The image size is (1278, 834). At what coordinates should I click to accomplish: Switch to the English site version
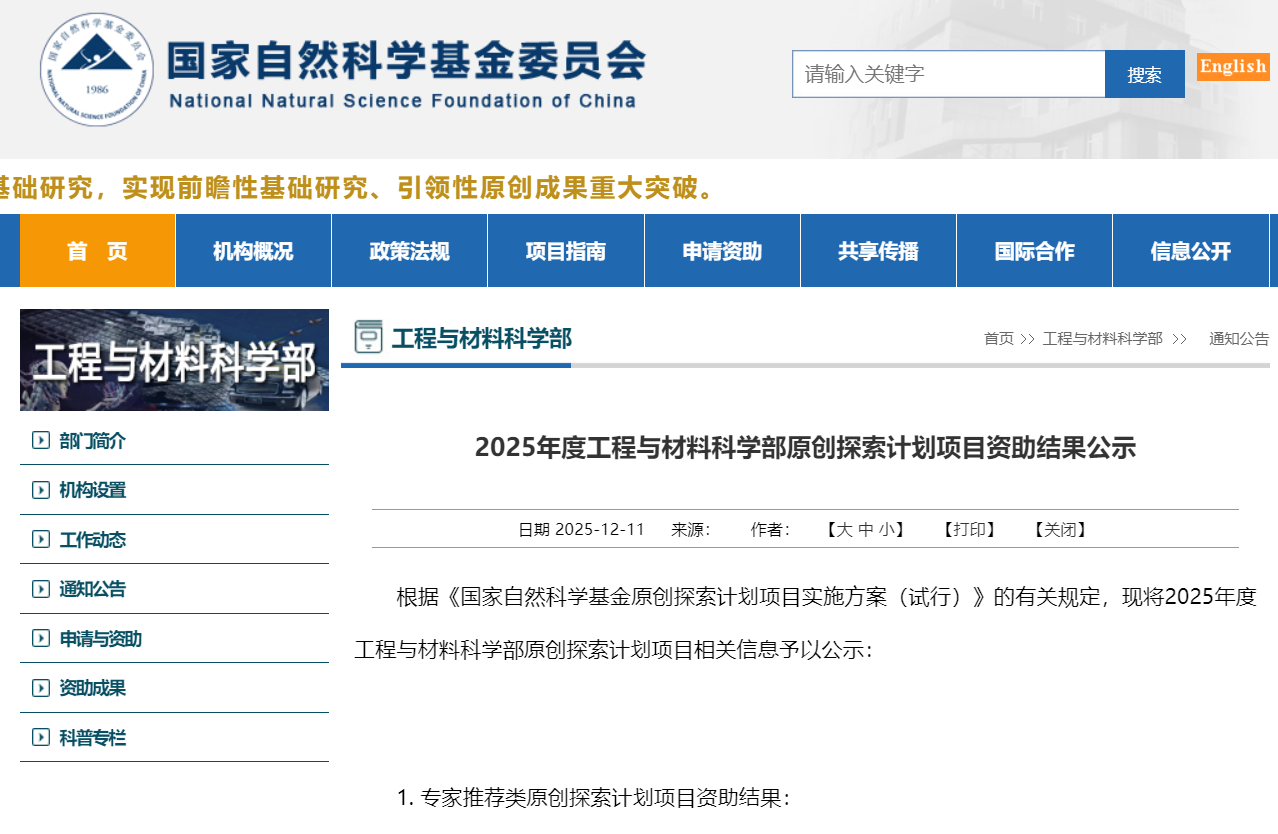click(1233, 67)
